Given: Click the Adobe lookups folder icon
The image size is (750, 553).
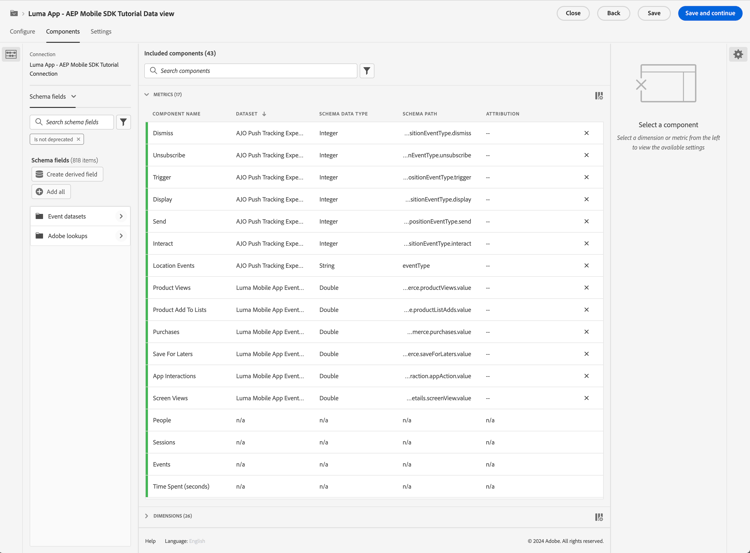Looking at the screenshot, I should tap(39, 236).
